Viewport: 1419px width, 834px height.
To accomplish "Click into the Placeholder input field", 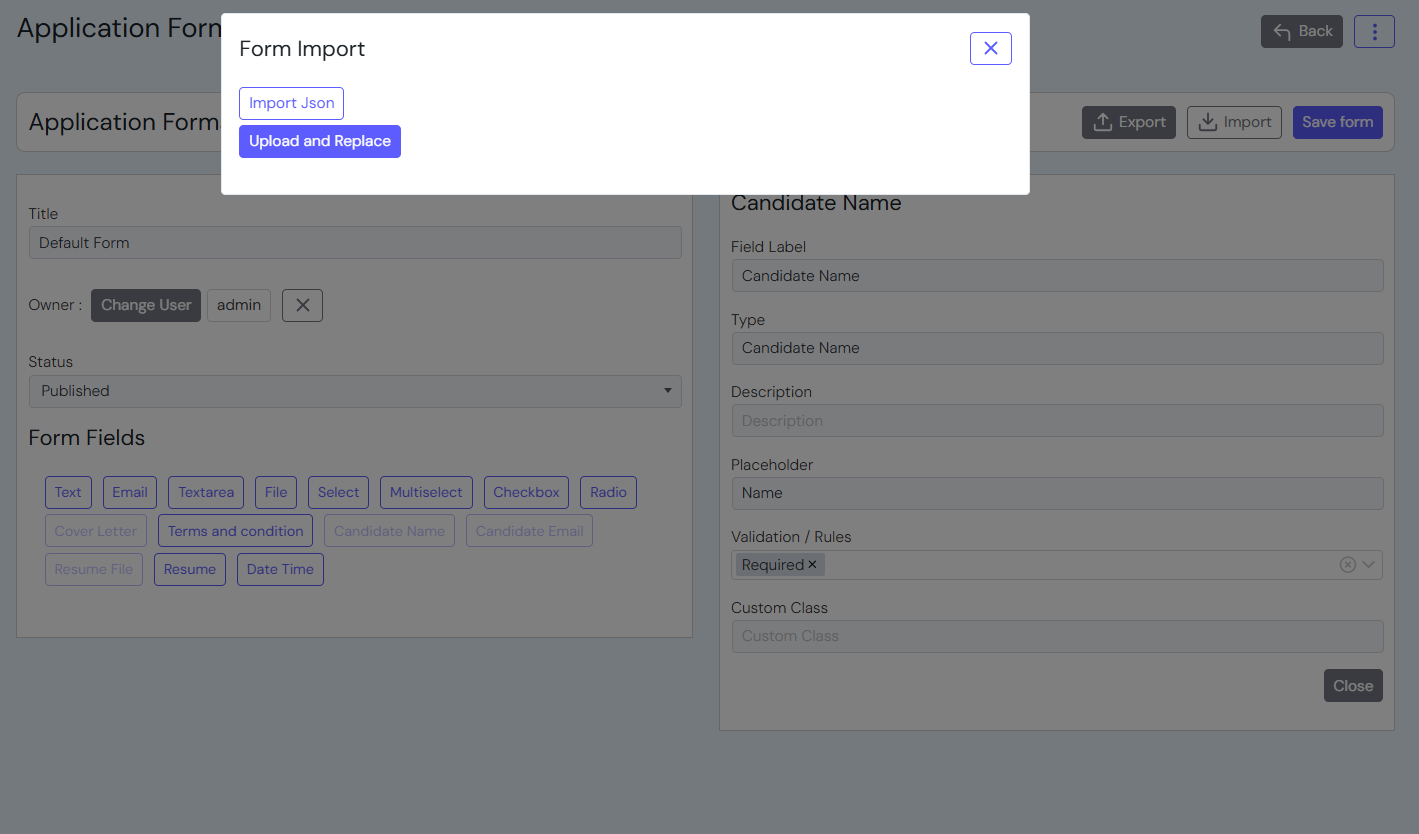I will tap(1057, 493).
